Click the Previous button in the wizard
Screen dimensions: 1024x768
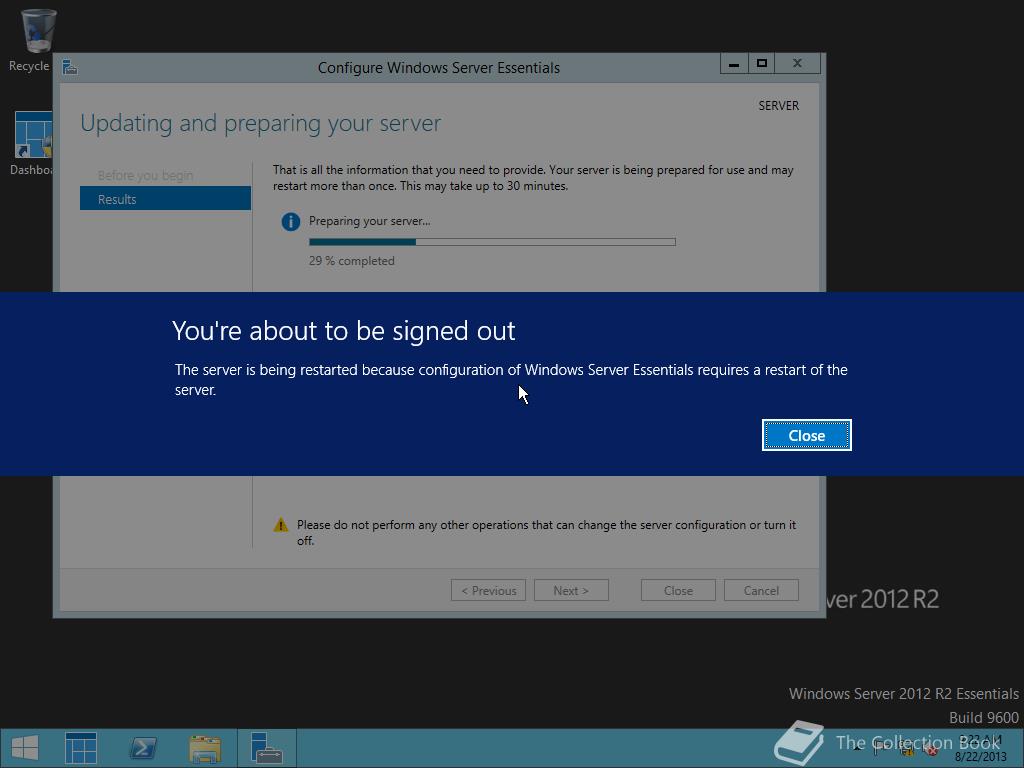tap(488, 590)
